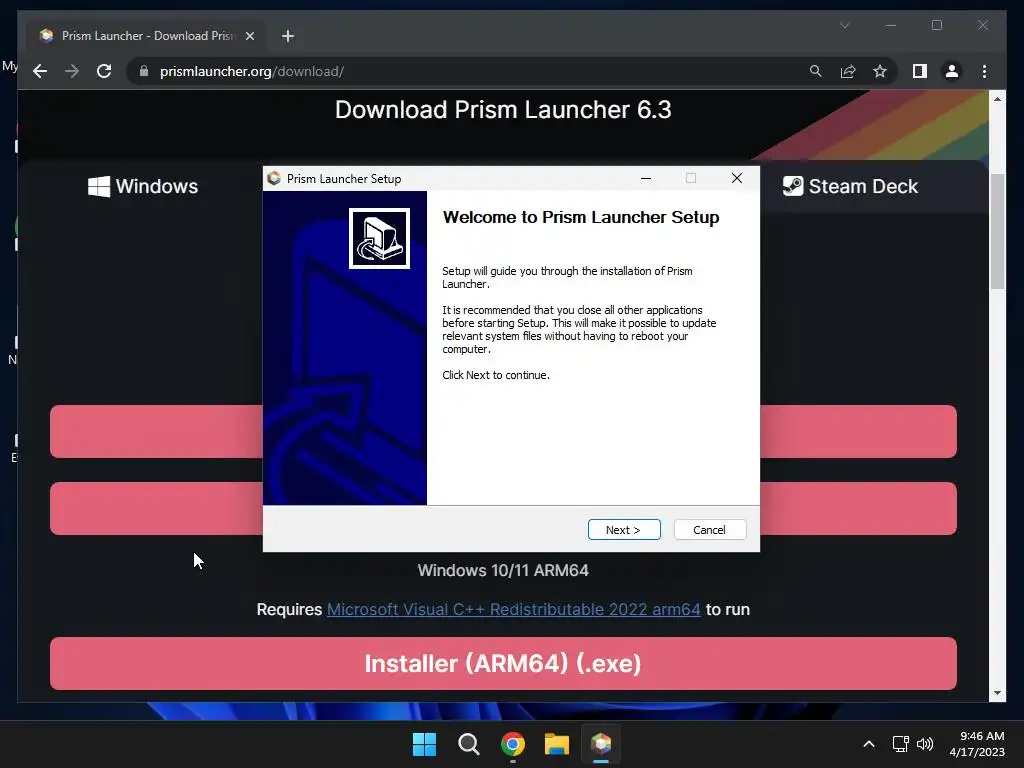Click scrollbar down arrow on web page
The height and width of the screenshot is (768, 1024).
tap(997, 693)
